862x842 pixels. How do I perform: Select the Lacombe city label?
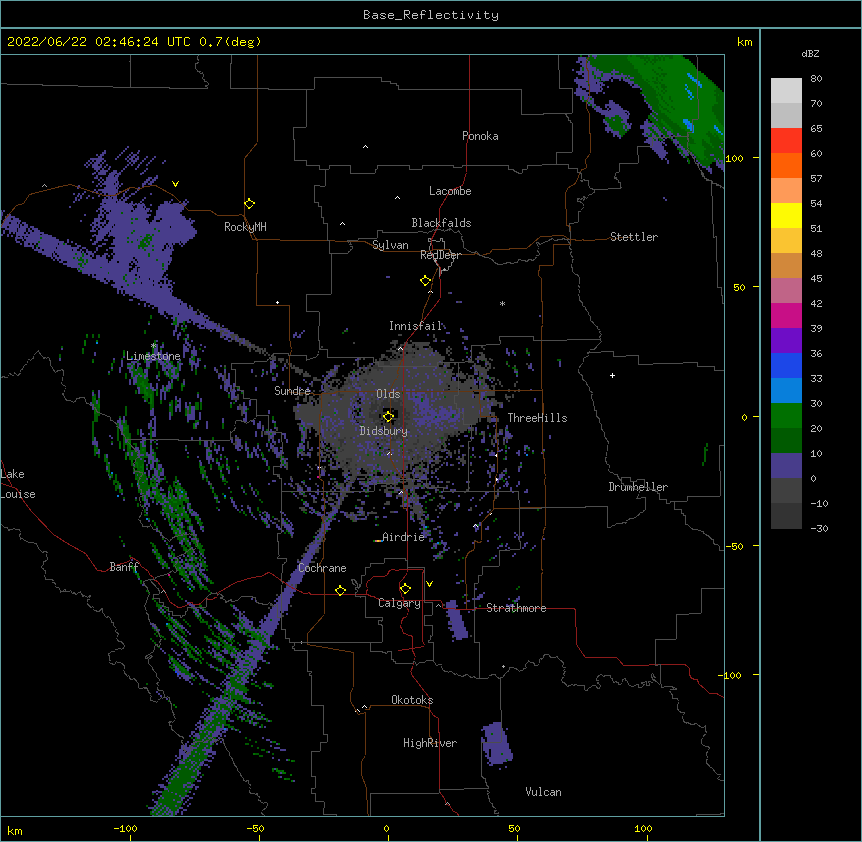(450, 191)
